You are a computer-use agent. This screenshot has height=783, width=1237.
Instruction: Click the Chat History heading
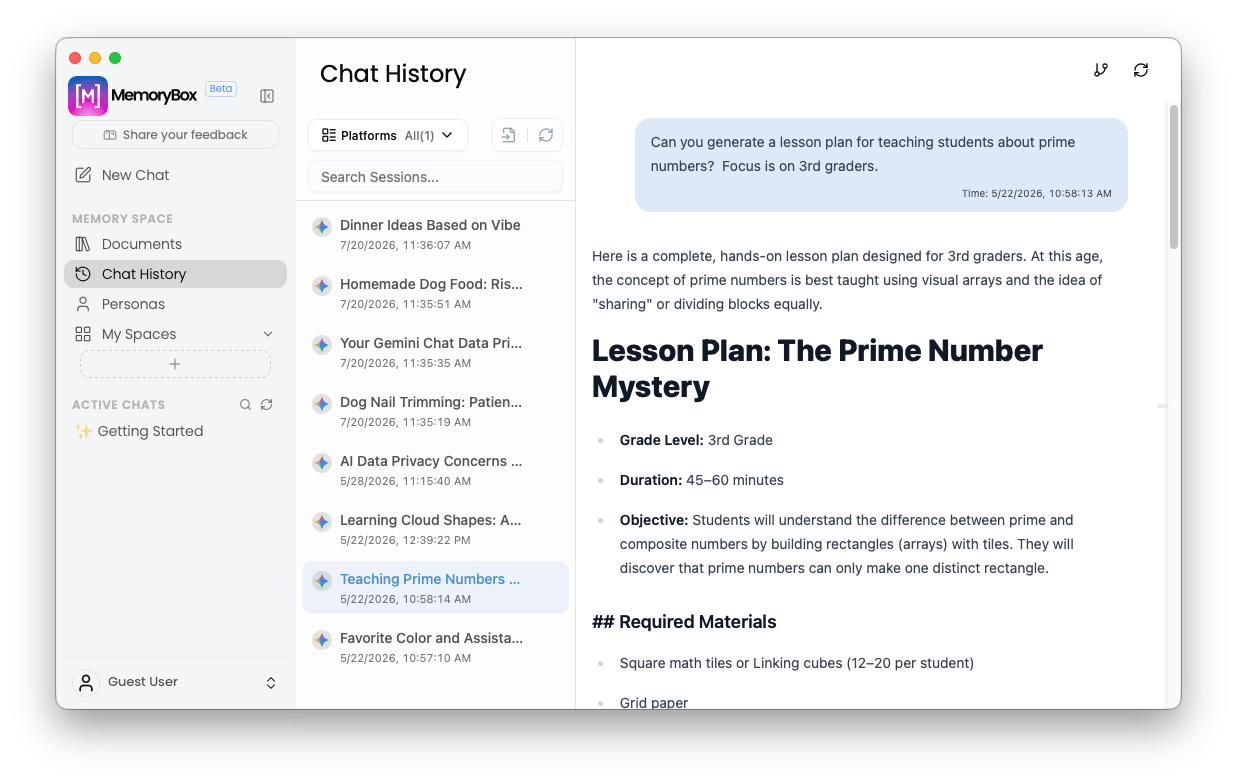(x=393, y=74)
